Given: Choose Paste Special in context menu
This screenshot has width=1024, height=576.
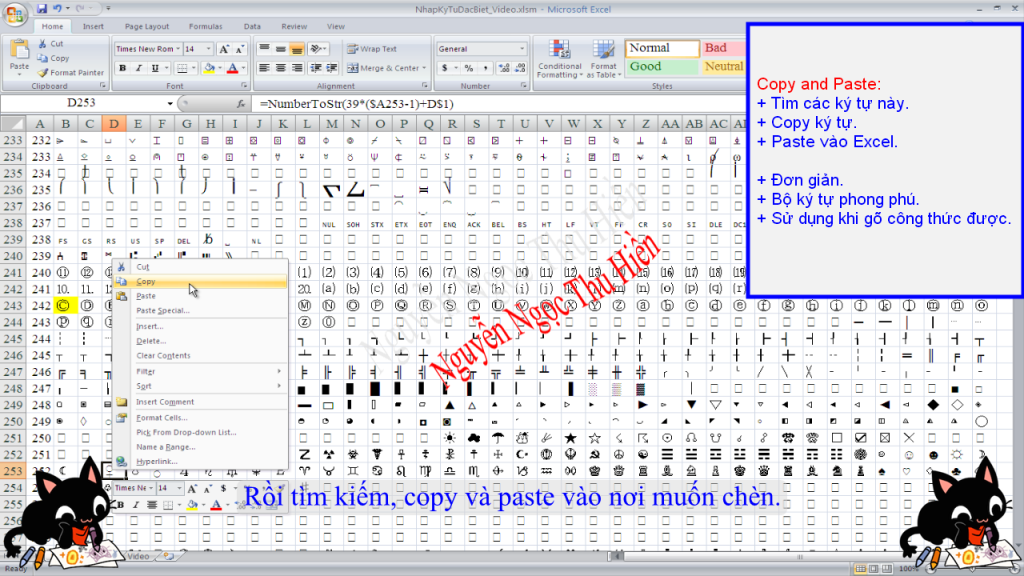Looking at the screenshot, I should pos(200,311).
